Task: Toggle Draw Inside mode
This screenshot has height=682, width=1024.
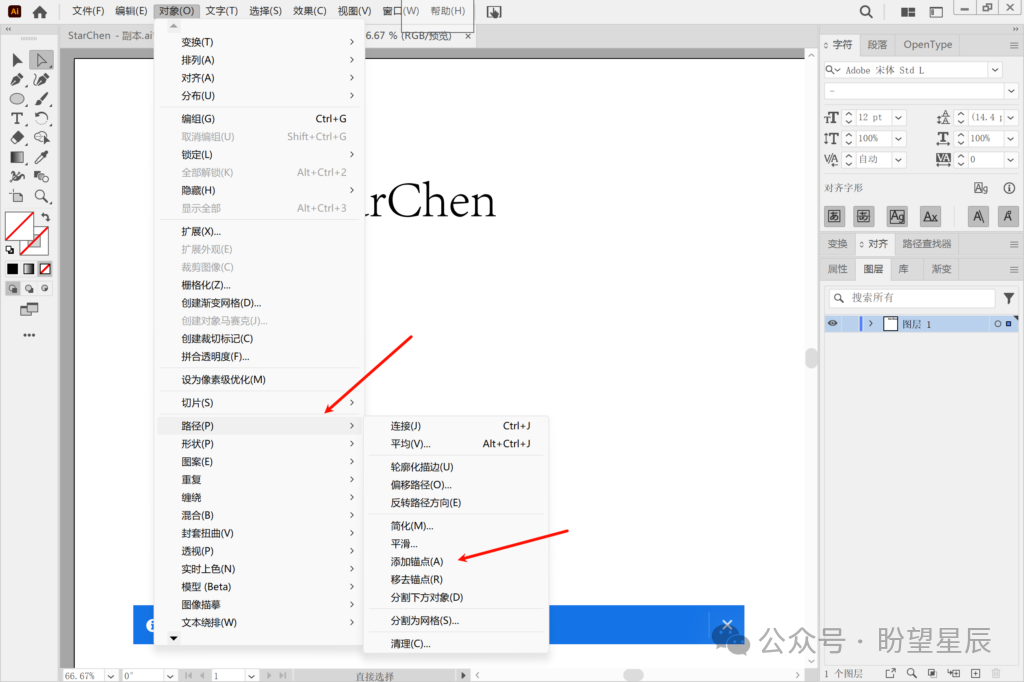Action: coord(44,289)
